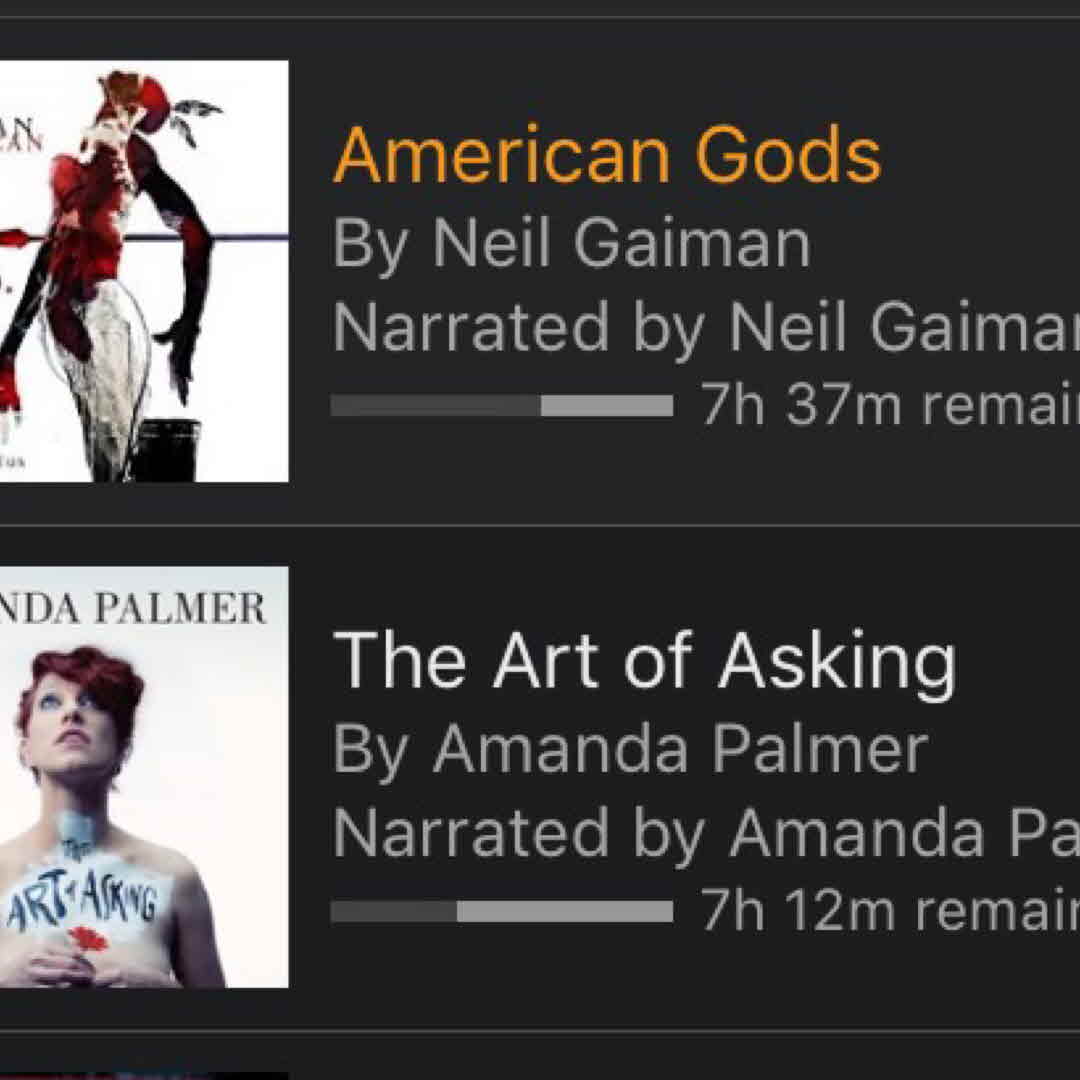Click the "By Neil Gaiman" author line
Viewport: 1080px width, 1080px height.
pyautogui.click(x=571, y=242)
